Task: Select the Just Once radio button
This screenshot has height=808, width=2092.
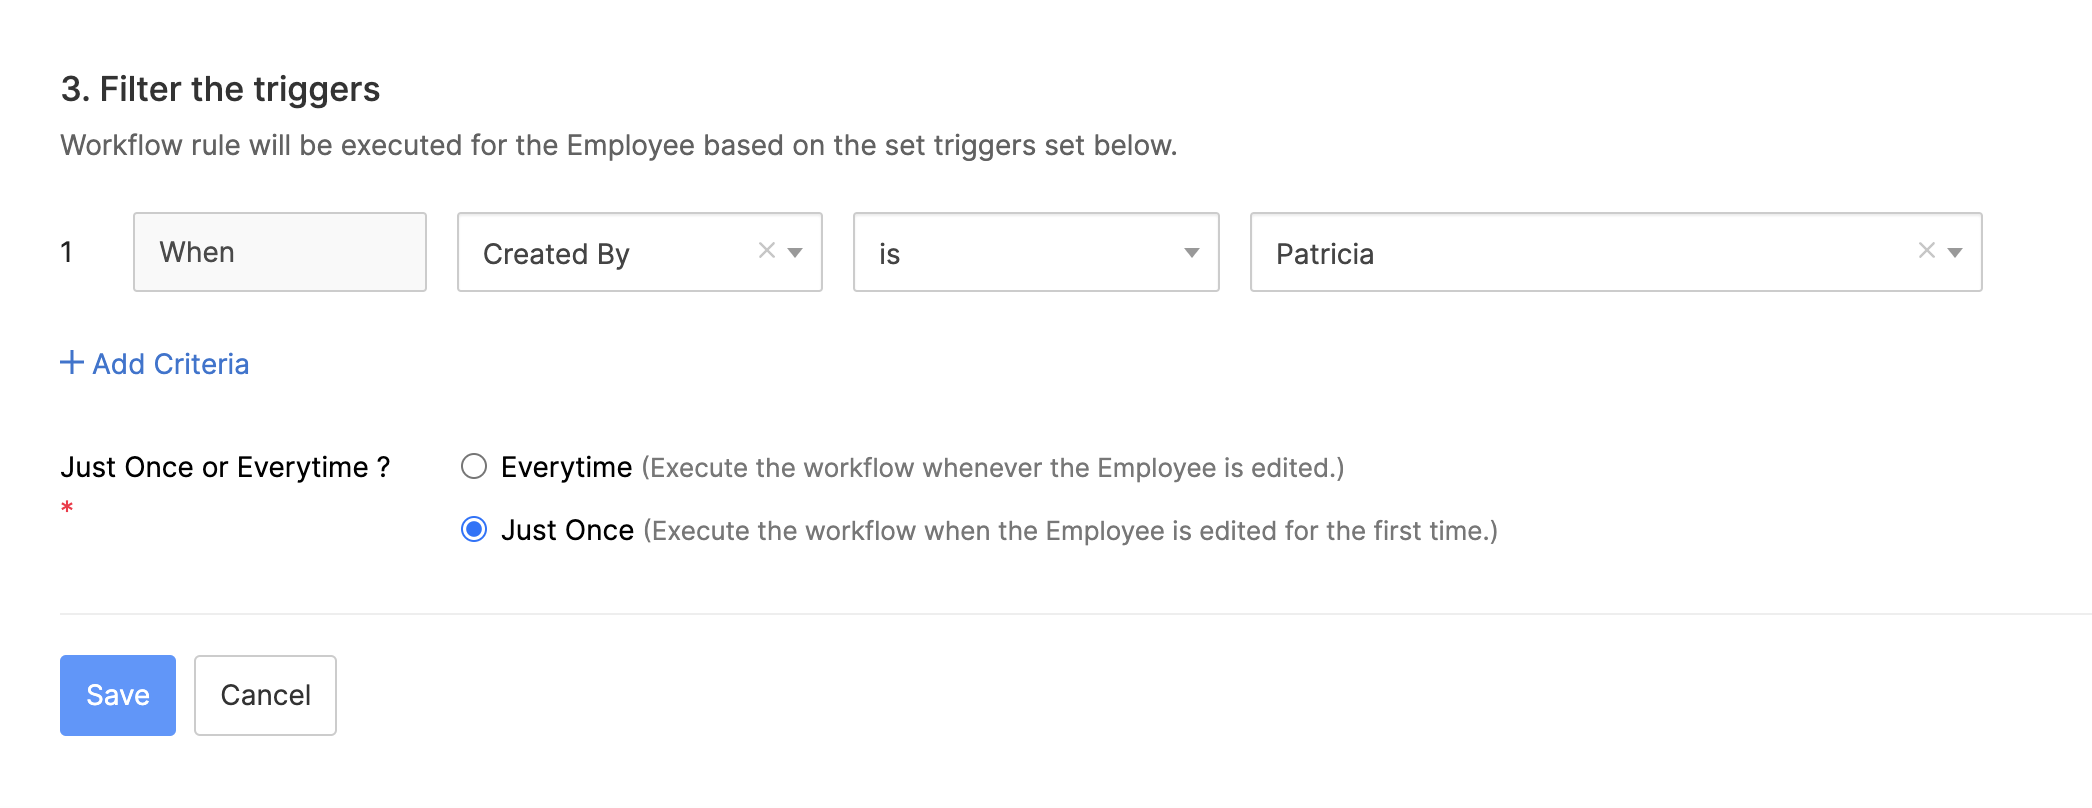Action: point(474,529)
